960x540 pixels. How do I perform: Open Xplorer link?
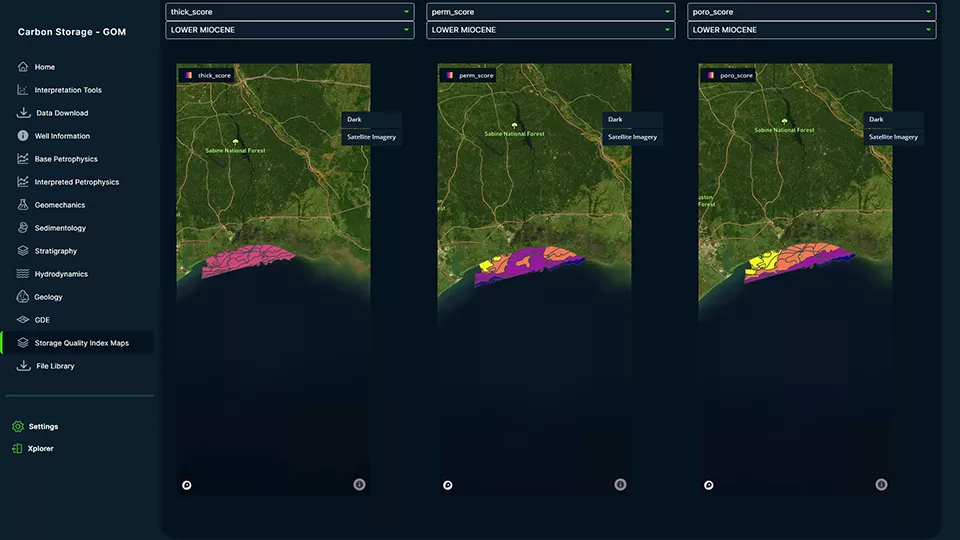(40, 449)
